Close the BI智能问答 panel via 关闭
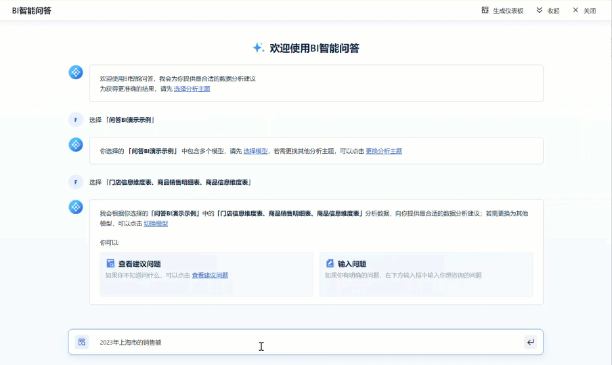The width and height of the screenshot is (612, 365). 584,11
